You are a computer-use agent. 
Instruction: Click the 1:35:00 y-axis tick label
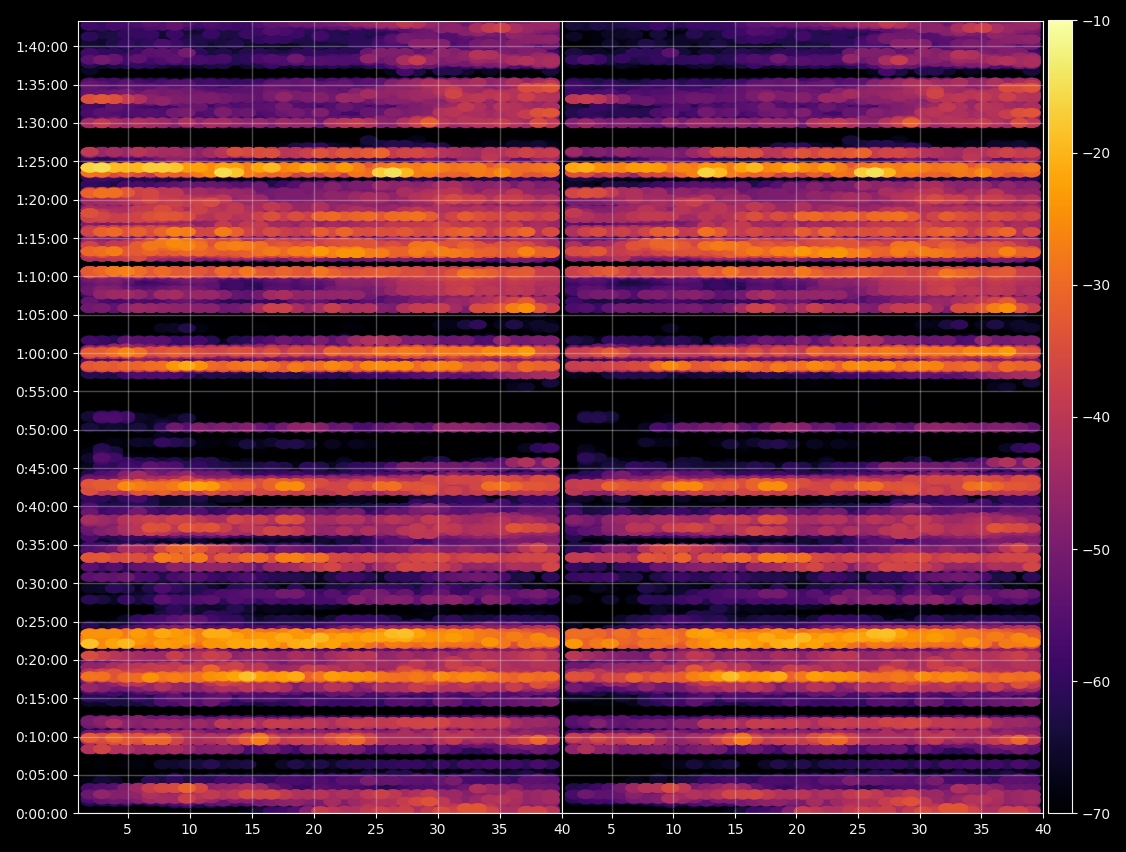tap(42, 85)
